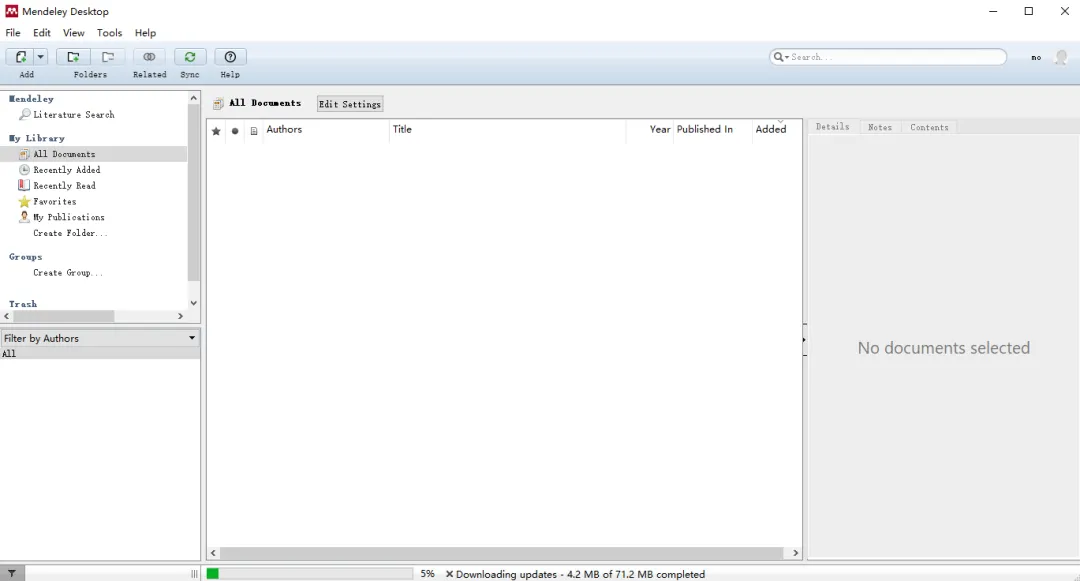1080x581 pixels.
Task: Open the View menu
Action: [74, 32]
